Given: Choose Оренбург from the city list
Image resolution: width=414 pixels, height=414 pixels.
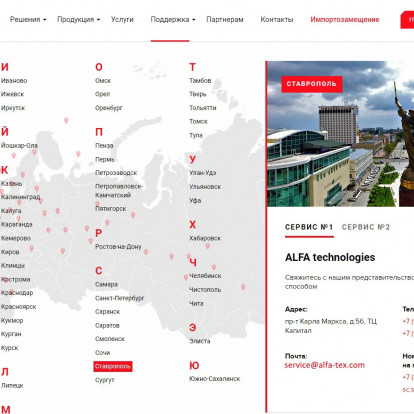Looking at the screenshot, I should coord(109,108).
